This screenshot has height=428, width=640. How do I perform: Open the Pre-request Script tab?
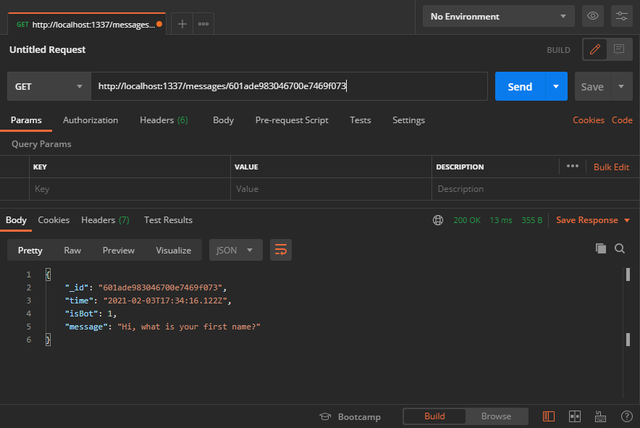pyautogui.click(x=291, y=120)
